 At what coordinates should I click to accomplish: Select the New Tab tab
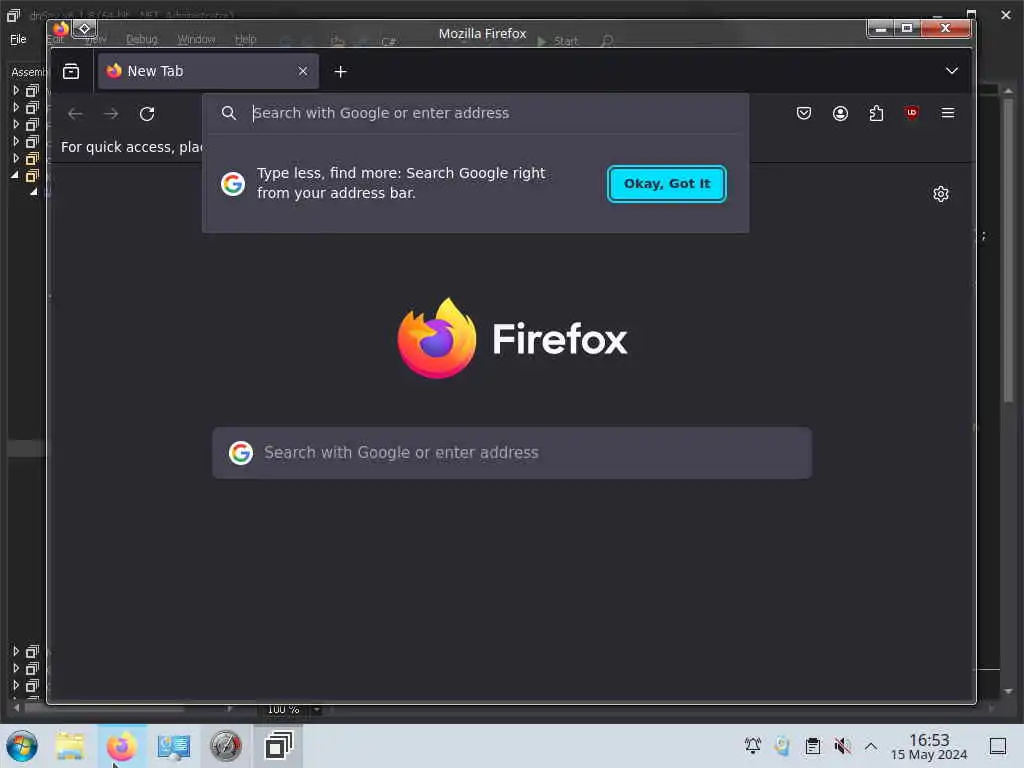click(208, 71)
